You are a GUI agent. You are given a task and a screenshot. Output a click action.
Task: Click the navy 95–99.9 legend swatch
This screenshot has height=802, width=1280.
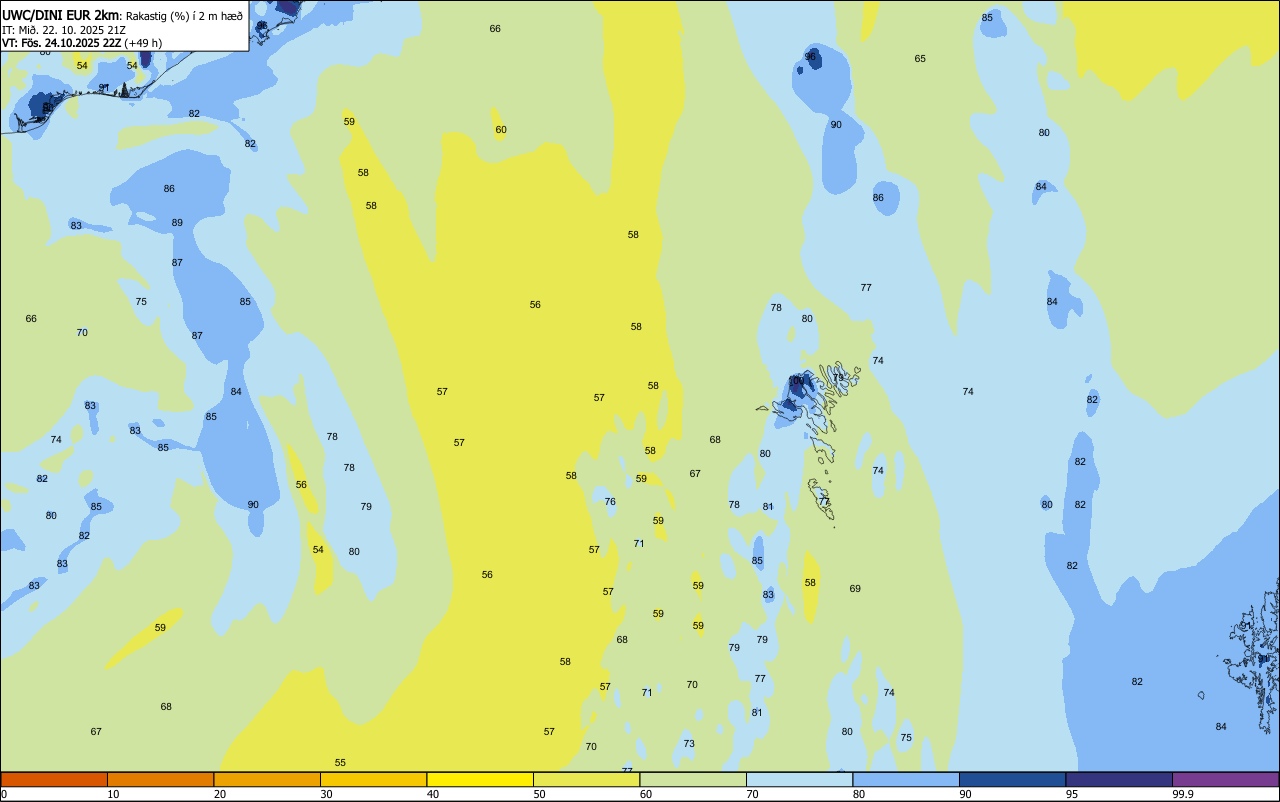click(1119, 779)
